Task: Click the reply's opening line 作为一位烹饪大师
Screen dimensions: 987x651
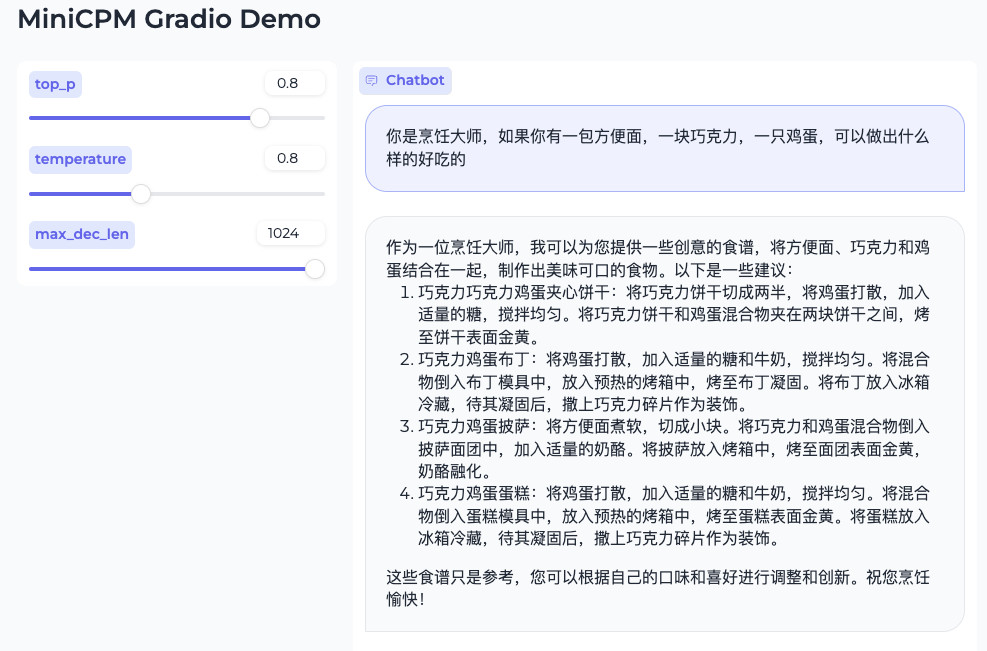Action: pyautogui.click(x=658, y=259)
